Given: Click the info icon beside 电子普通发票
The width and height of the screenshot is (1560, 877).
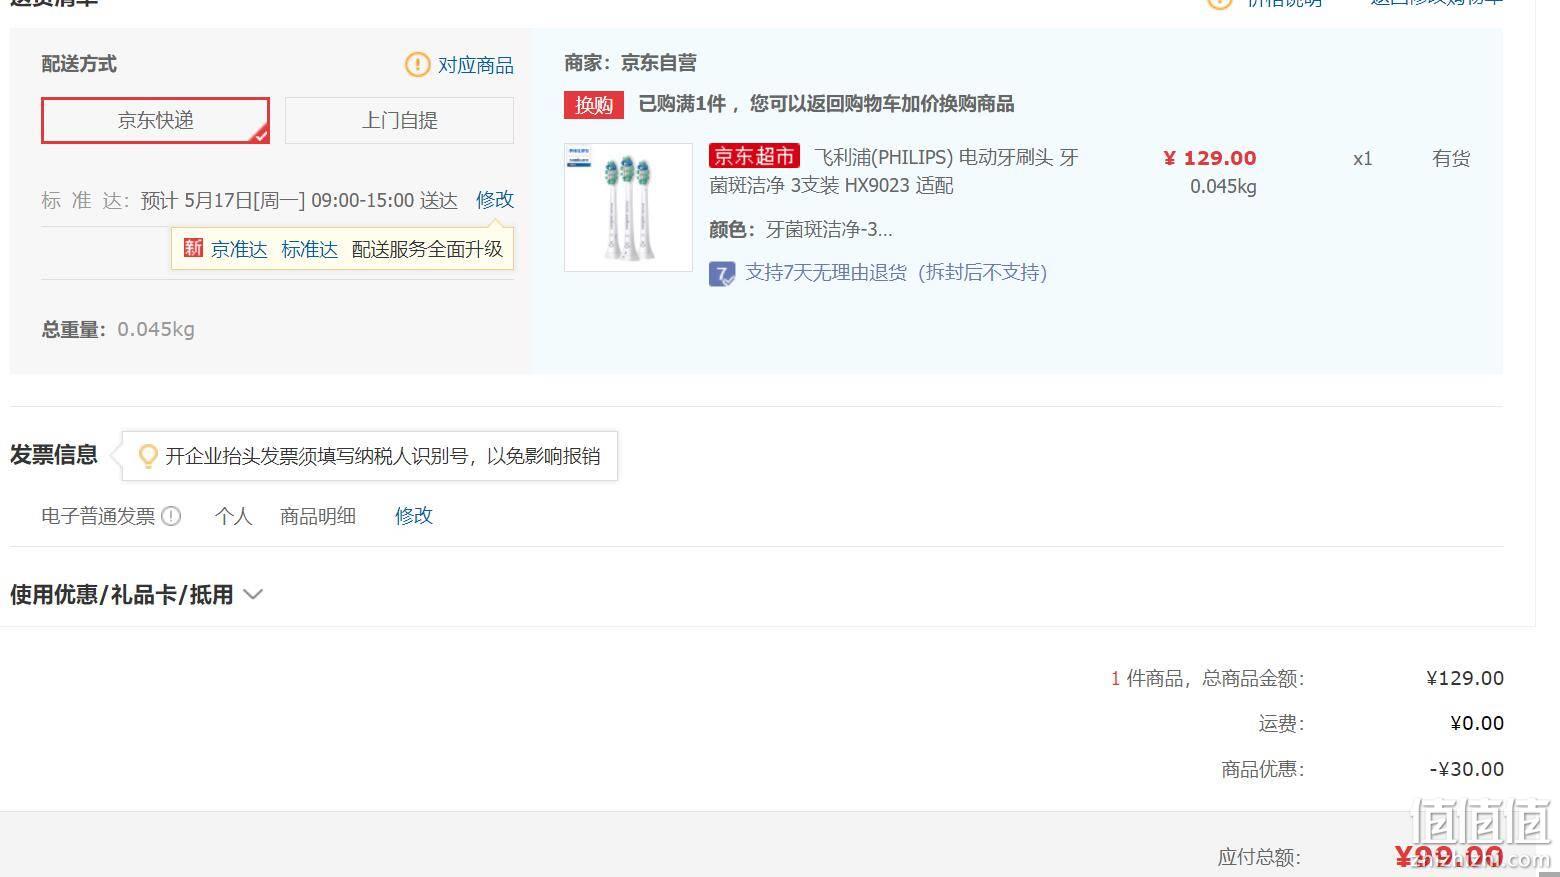Looking at the screenshot, I should (171, 516).
